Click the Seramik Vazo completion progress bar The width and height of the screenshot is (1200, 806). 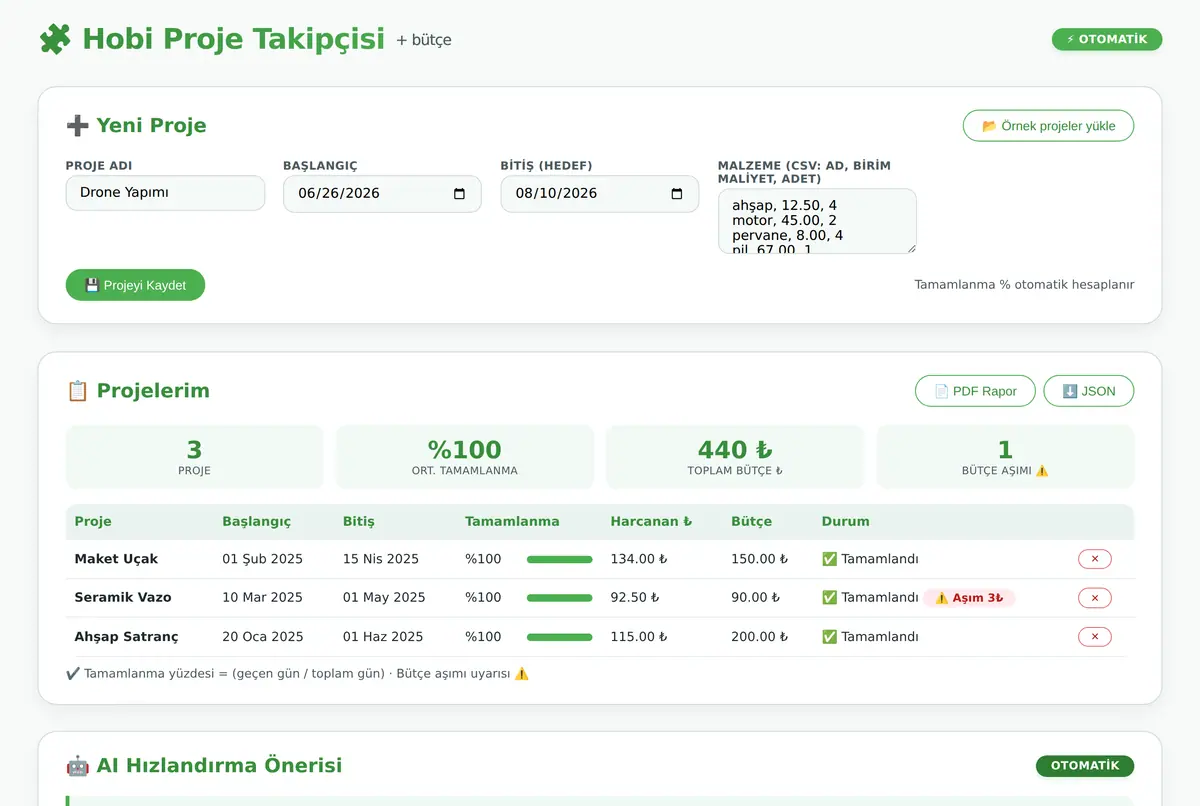tap(559, 598)
